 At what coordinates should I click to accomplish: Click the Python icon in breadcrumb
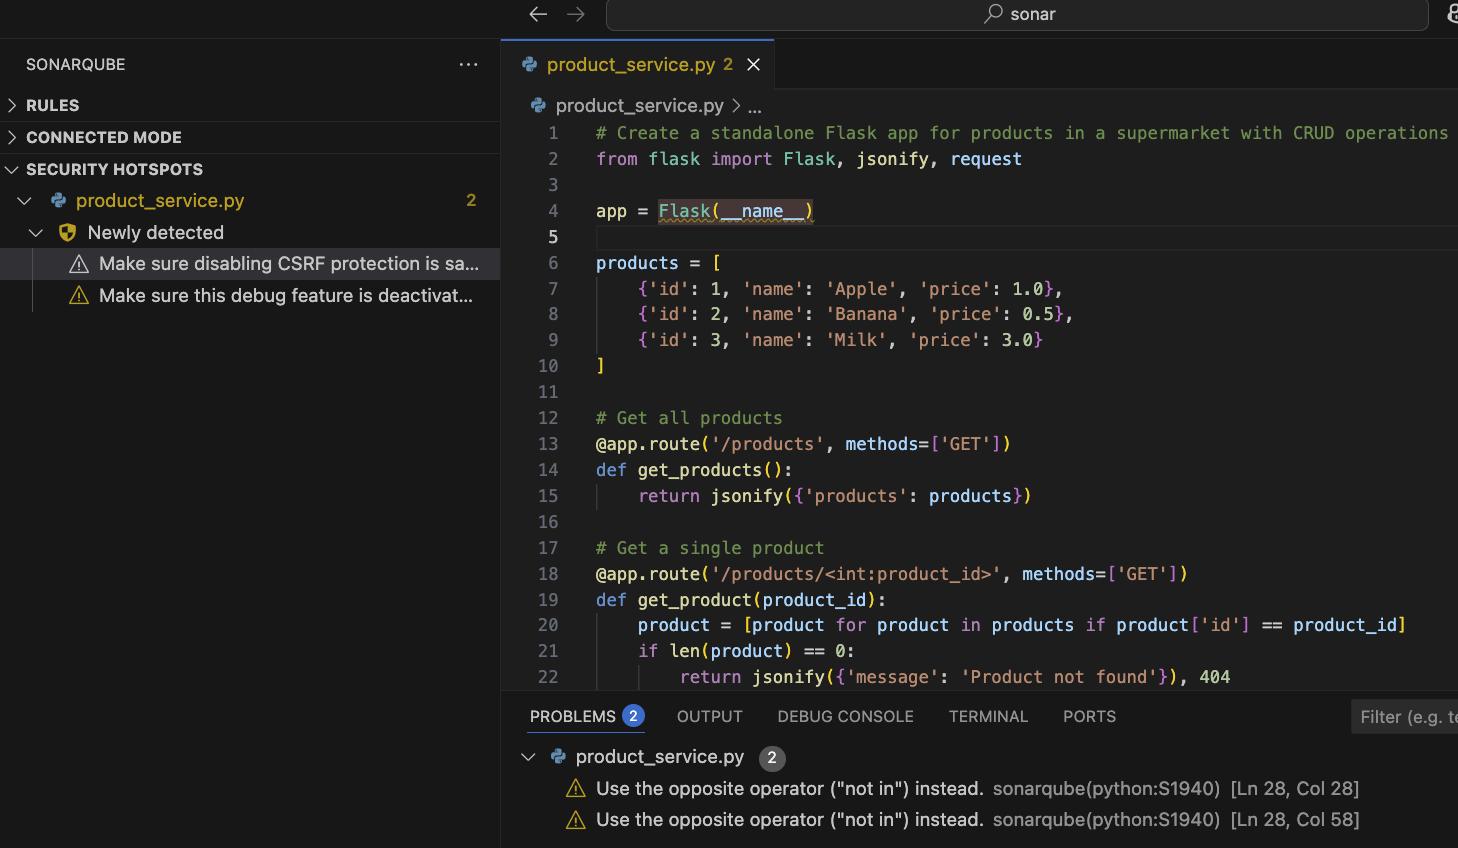[x=538, y=105]
